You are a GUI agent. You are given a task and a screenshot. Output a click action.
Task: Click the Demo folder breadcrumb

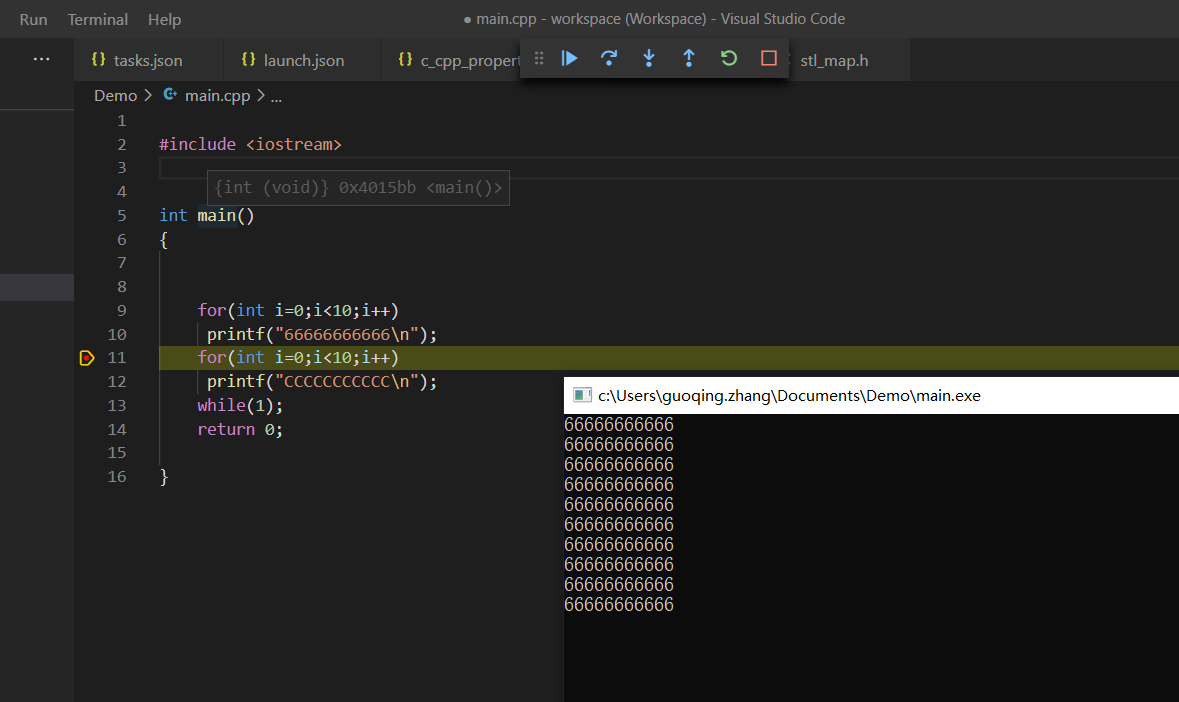coord(116,95)
